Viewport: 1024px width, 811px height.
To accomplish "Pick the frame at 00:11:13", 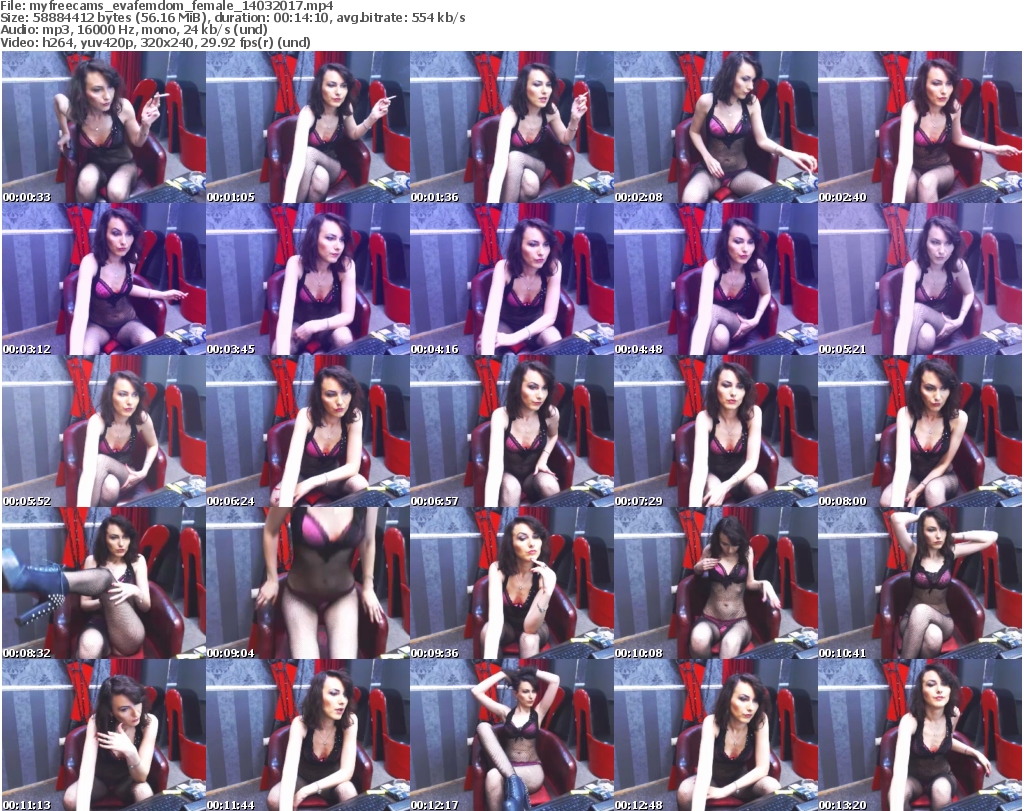I will click(x=104, y=735).
